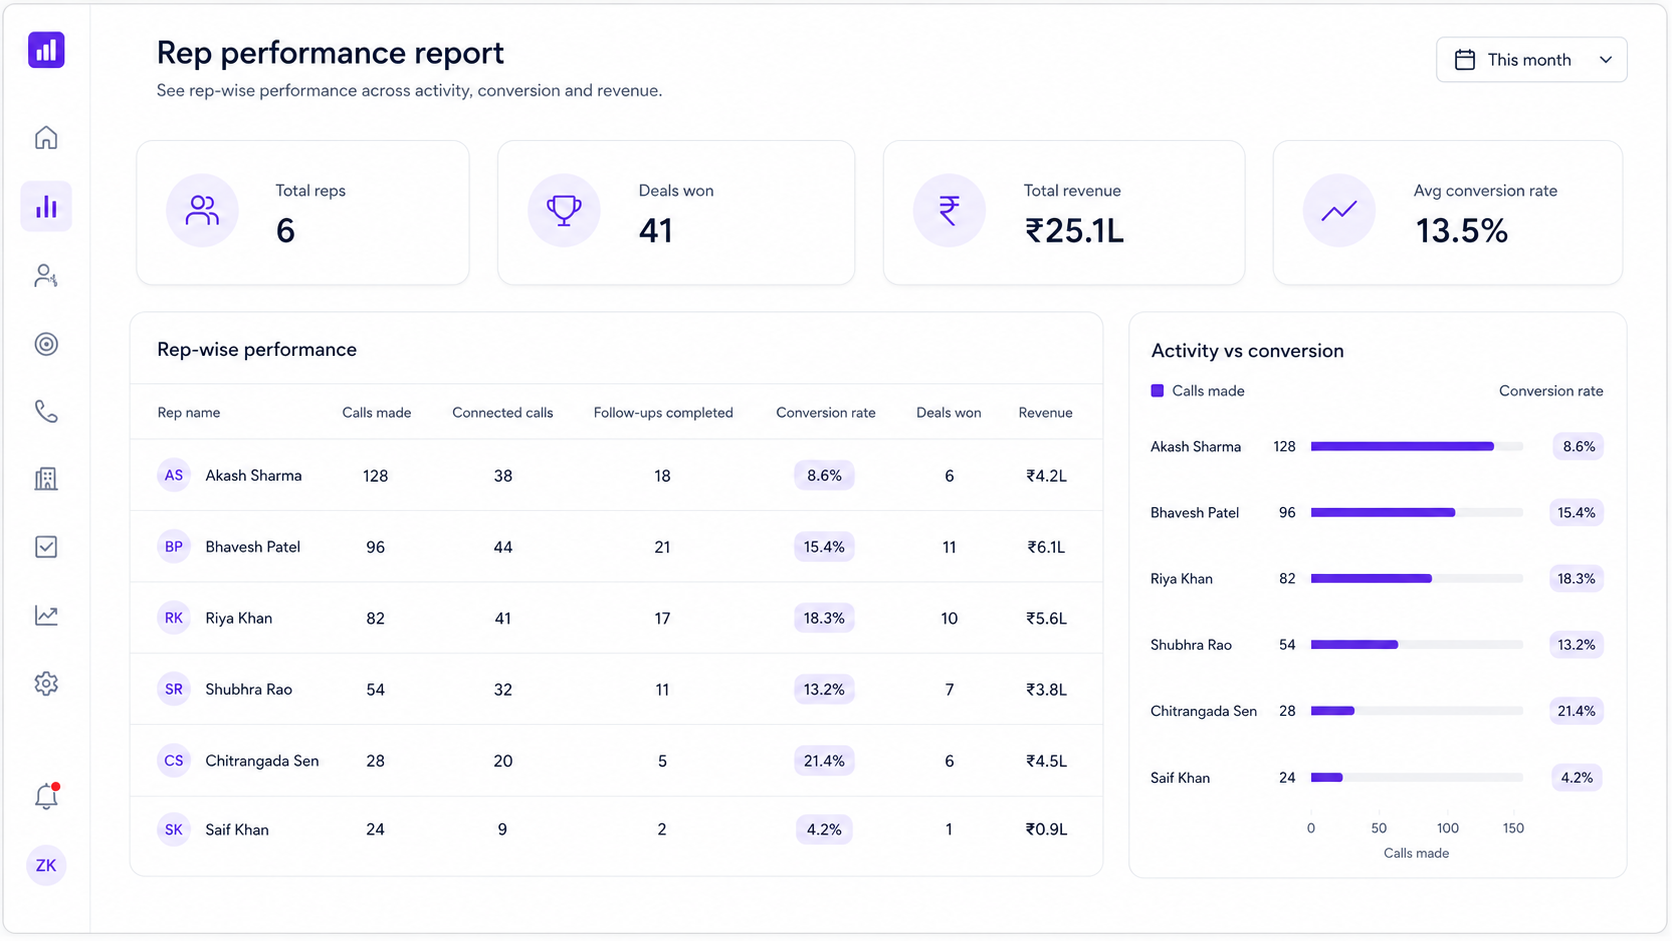This screenshot has height=941, width=1672.
Task: Sort by Calls made column header
Action: (x=376, y=413)
